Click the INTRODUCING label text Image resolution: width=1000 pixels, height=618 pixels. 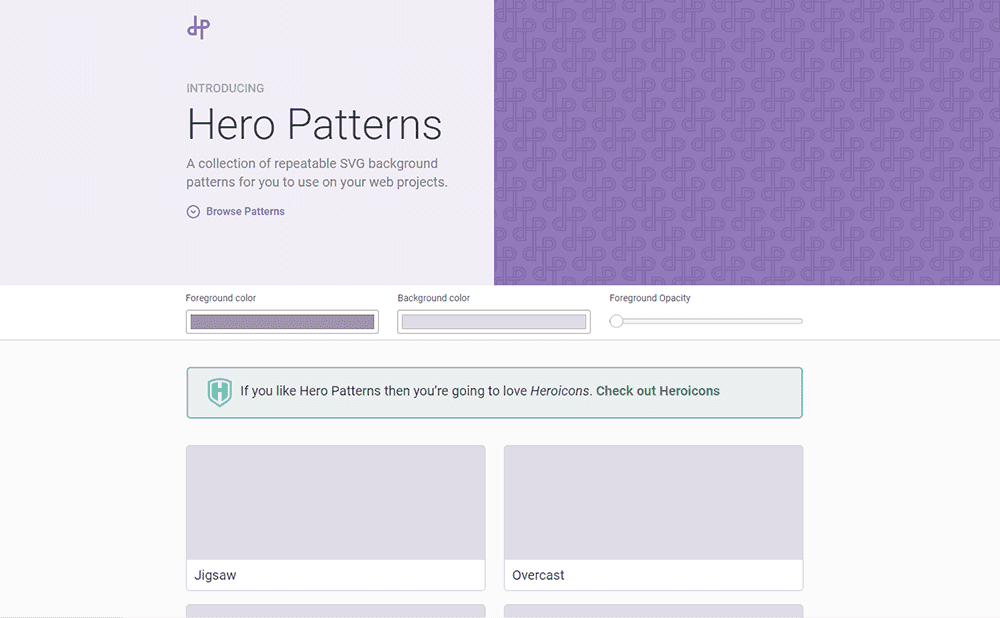tap(225, 88)
